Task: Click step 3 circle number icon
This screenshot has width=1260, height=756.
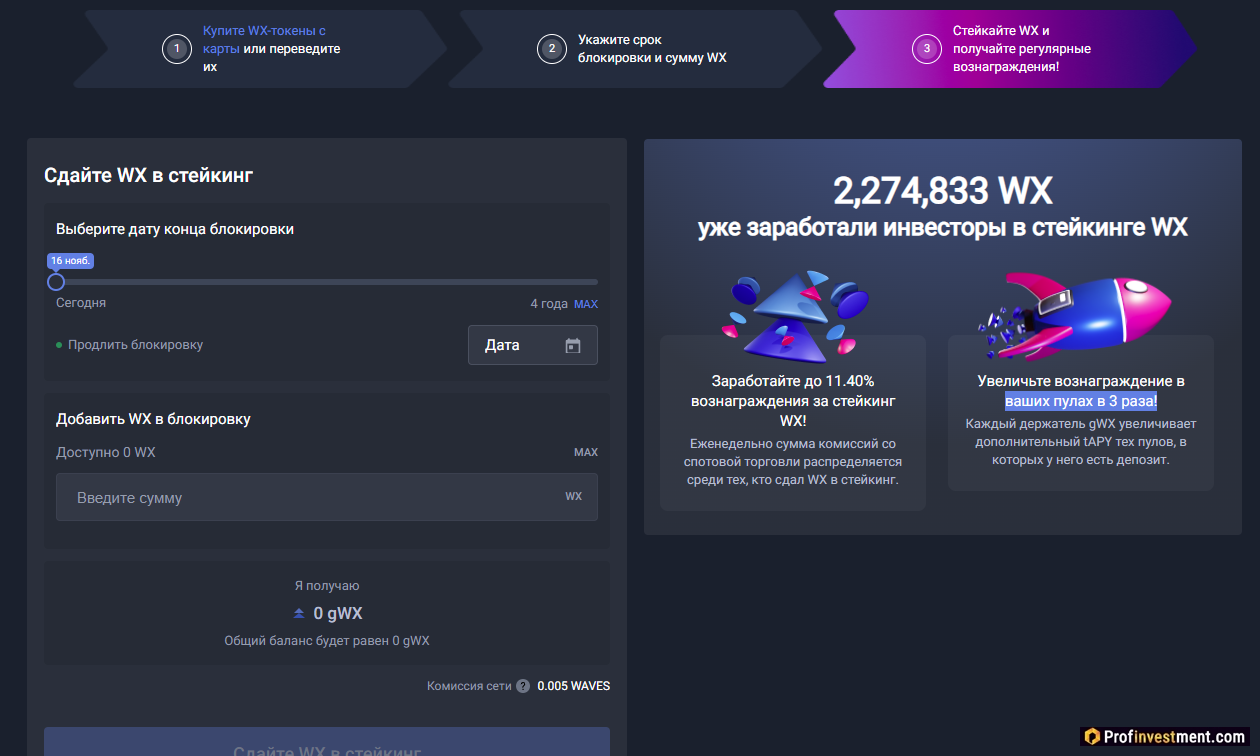Action: click(926, 49)
